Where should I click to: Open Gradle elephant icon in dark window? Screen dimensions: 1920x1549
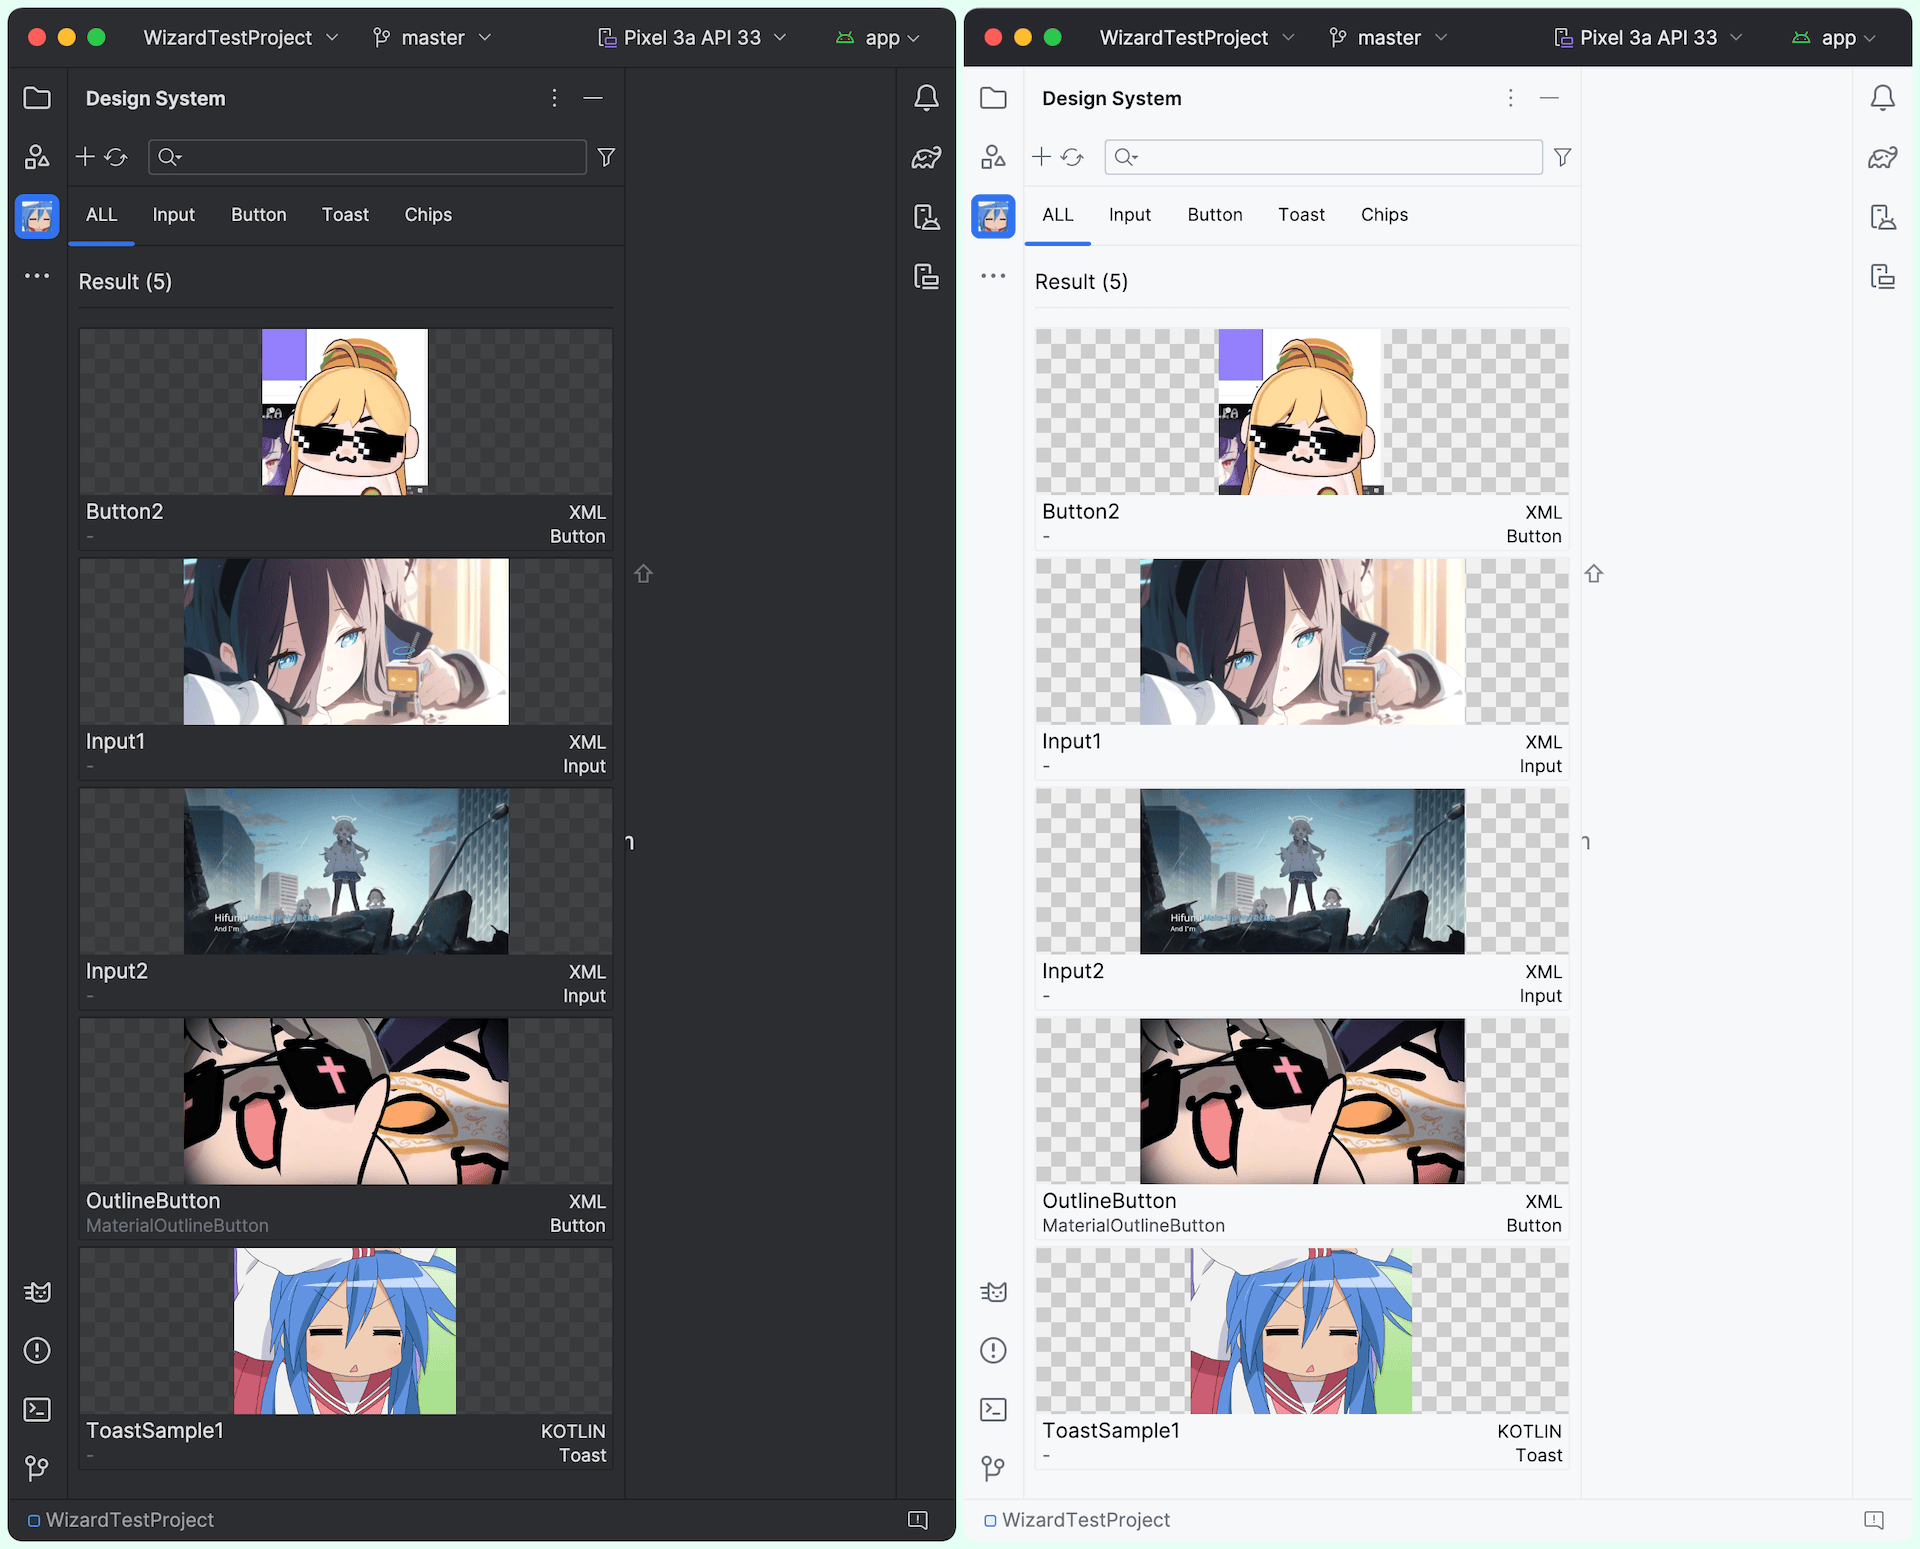coord(927,157)
